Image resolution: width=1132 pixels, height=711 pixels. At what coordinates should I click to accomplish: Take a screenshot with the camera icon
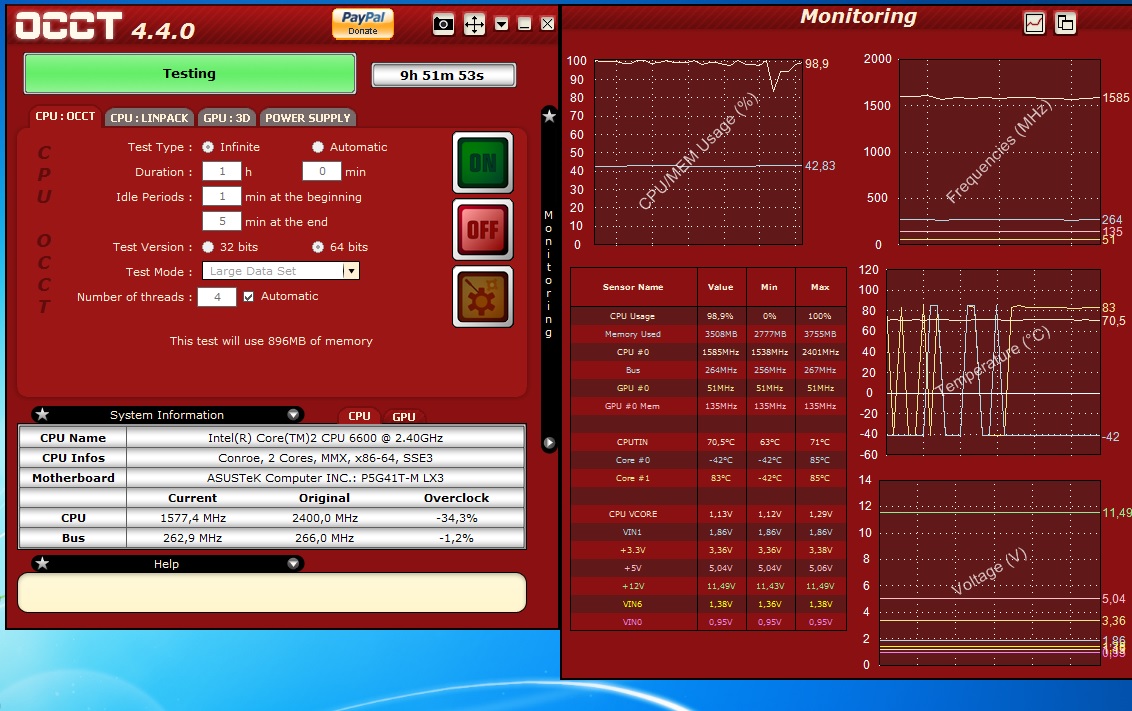443,25
